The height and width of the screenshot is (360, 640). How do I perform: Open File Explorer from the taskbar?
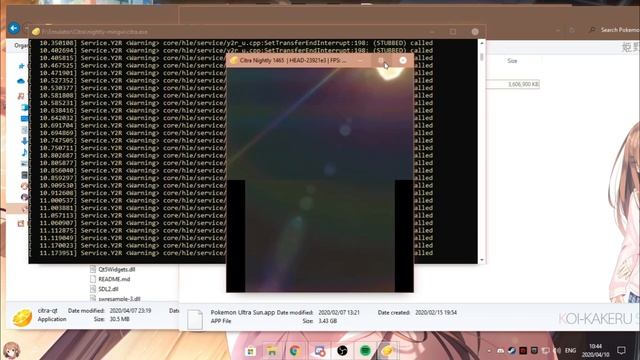point(272,351)
